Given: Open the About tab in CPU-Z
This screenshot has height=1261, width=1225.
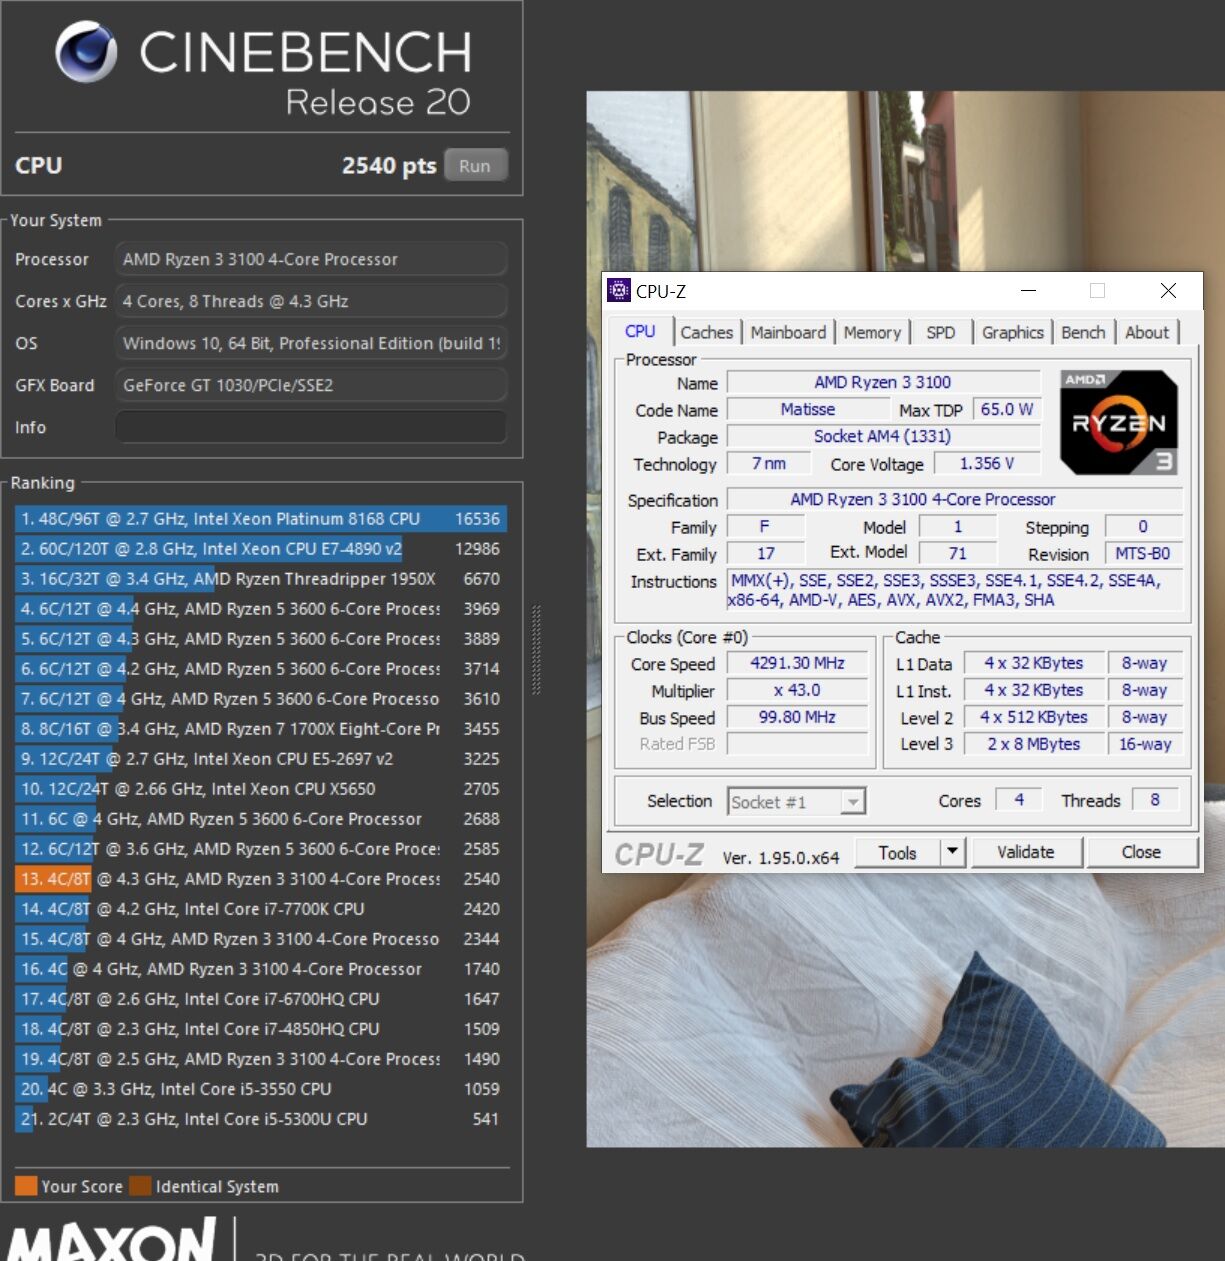Looking at the screenshot, I should (x=1146, y=333).
